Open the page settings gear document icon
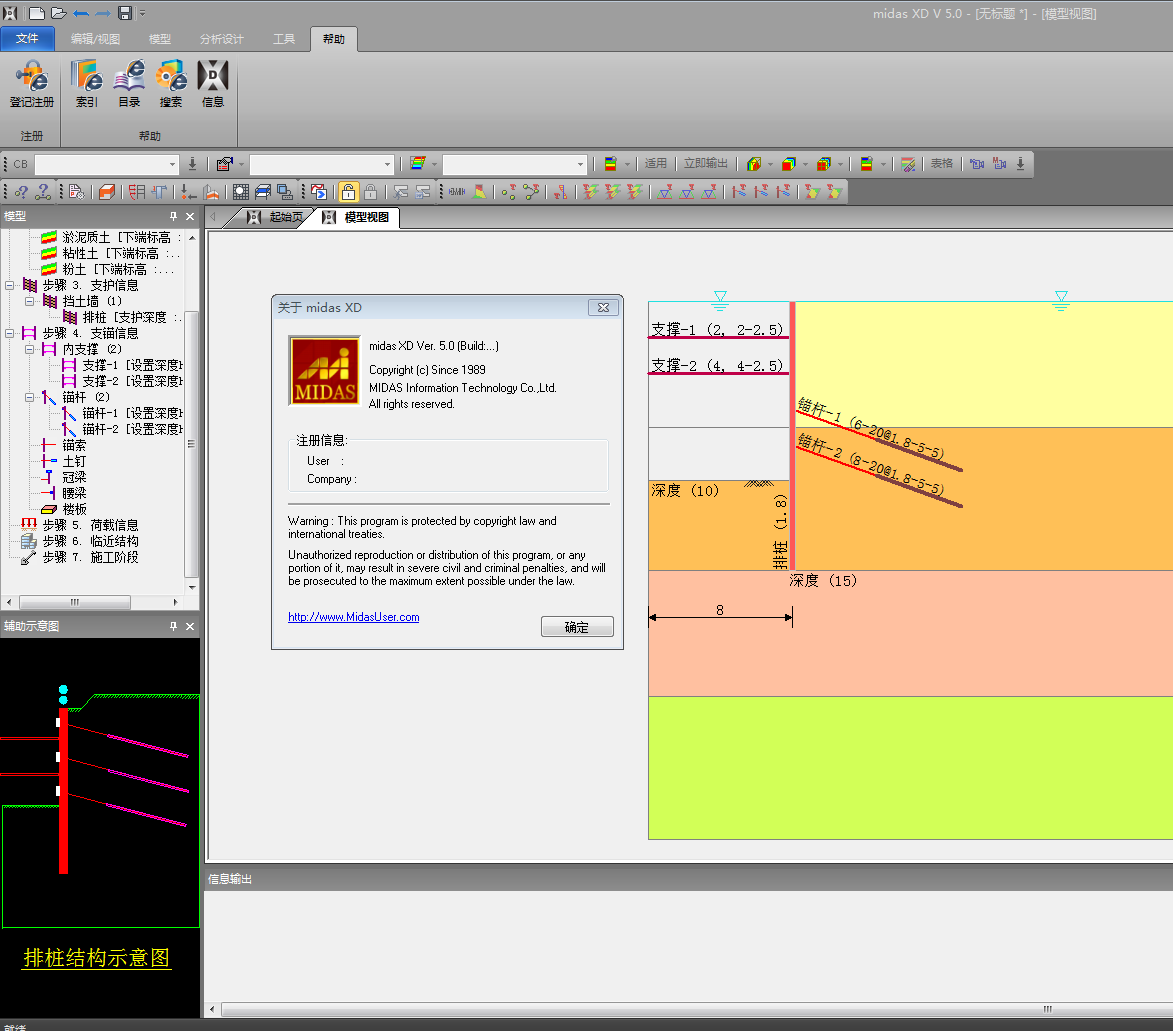 coord(76,192)
